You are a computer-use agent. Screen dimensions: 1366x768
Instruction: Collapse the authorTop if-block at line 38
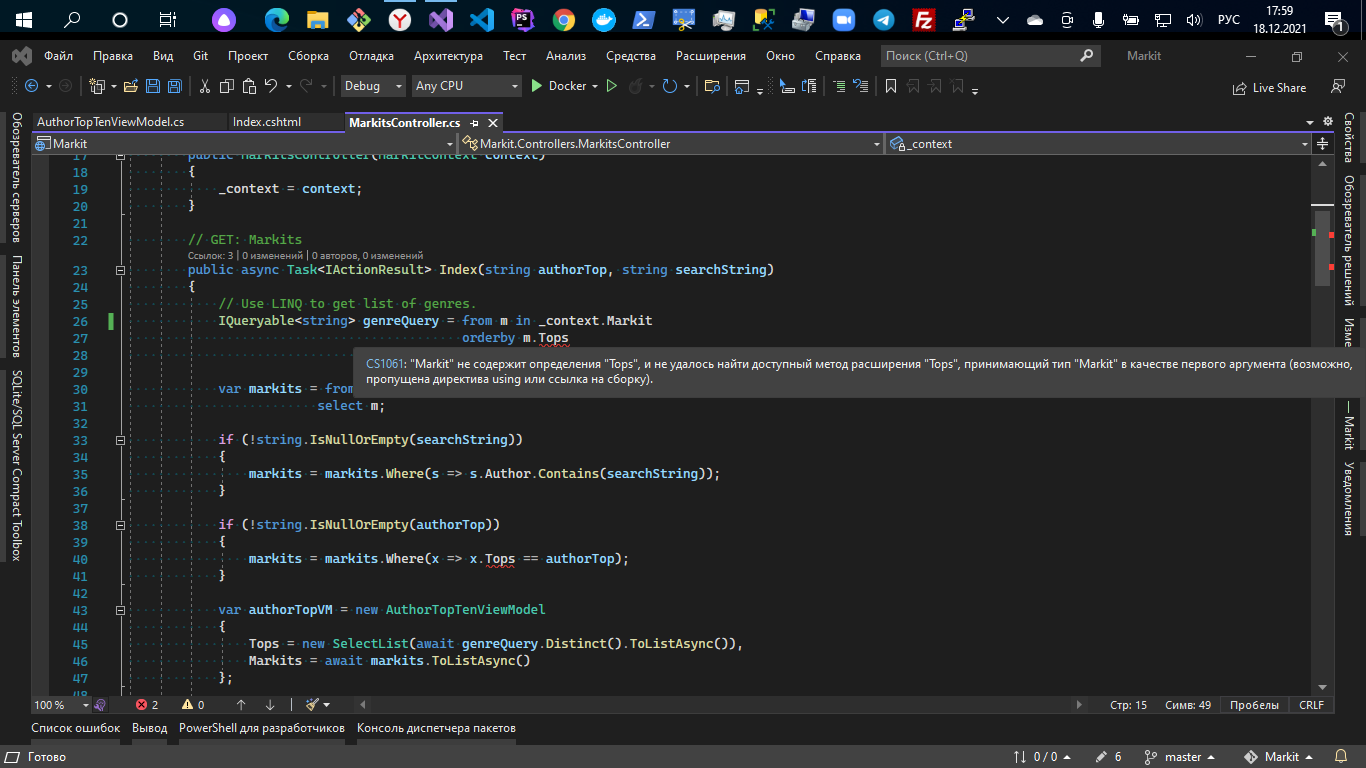(120, 525)
